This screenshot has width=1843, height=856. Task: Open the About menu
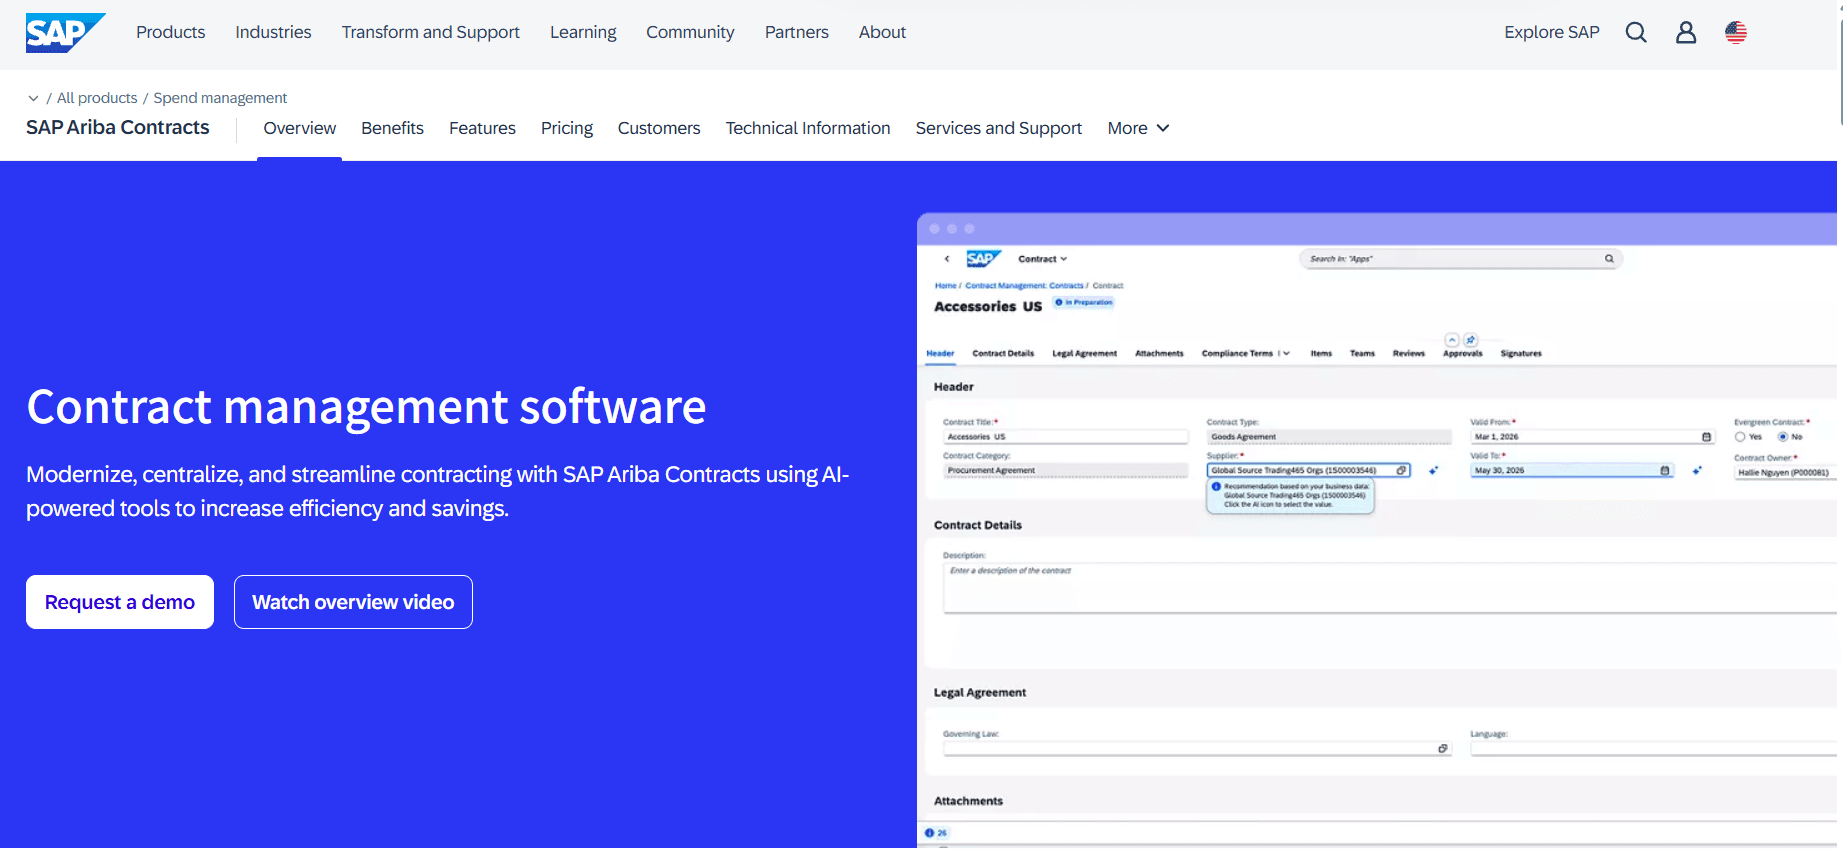point(882,32)
